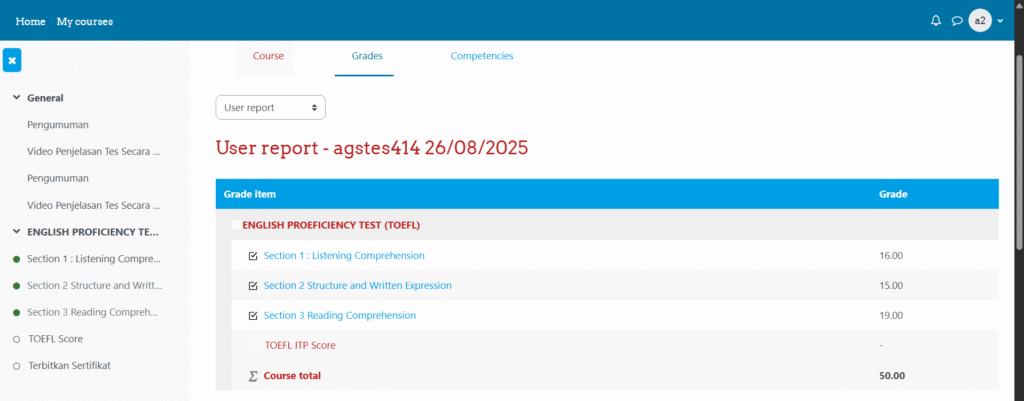Viewport: 1024px width, 401px height.
Task: Click completion circle beside Terbitkan Sertifikat
Action: pyautogui.click(x=16, y=366)
